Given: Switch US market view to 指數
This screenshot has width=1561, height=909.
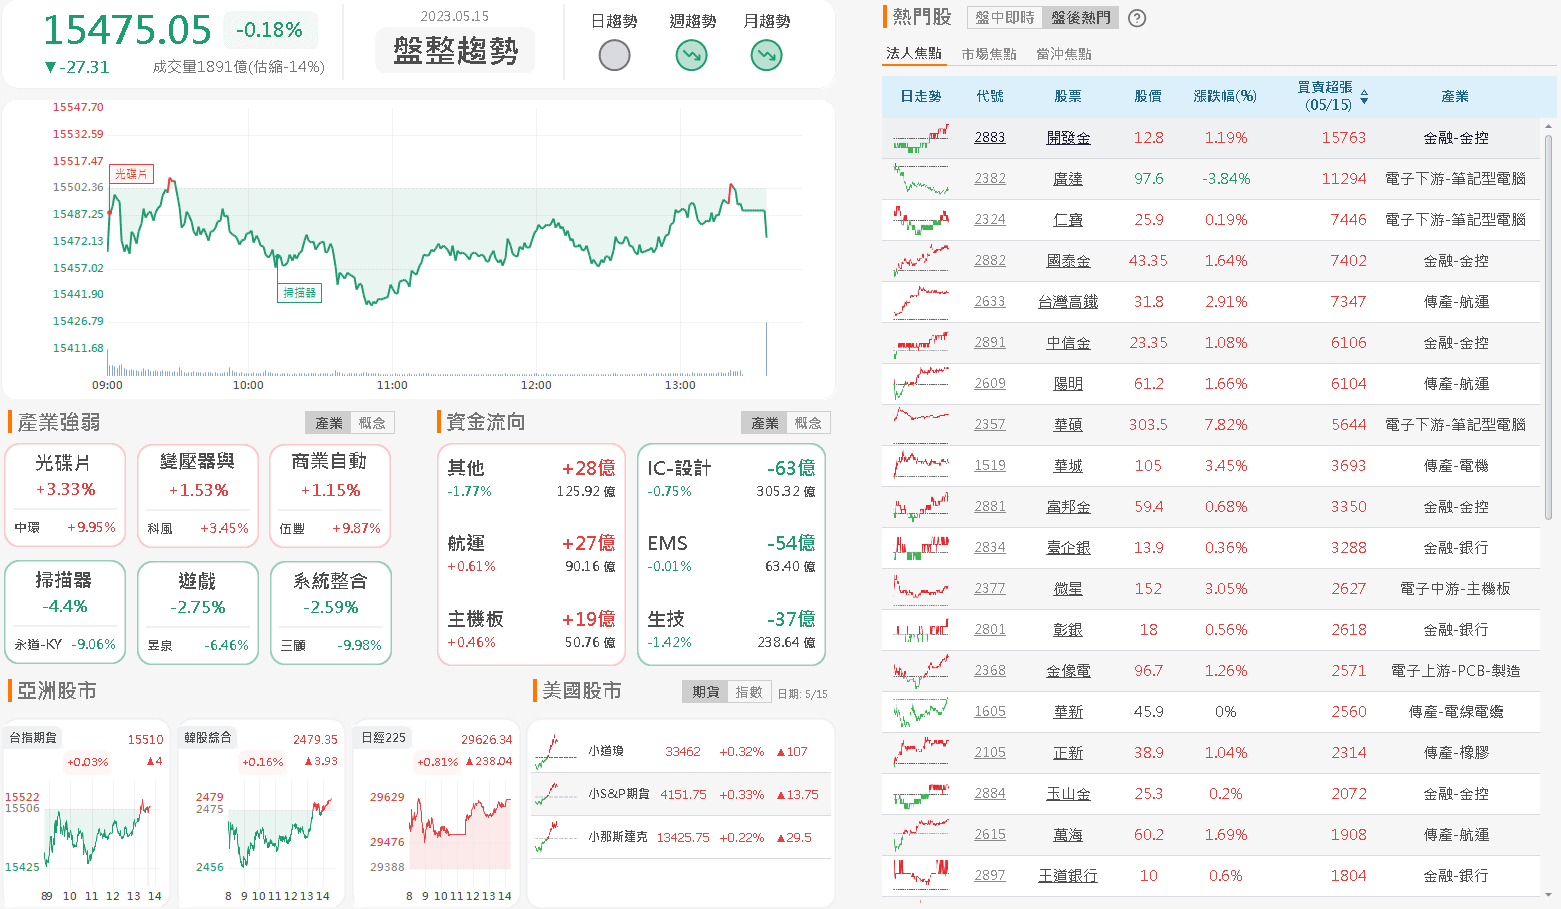Looking at the screenshot, I should pyautogui.click(x=749, y=692).
